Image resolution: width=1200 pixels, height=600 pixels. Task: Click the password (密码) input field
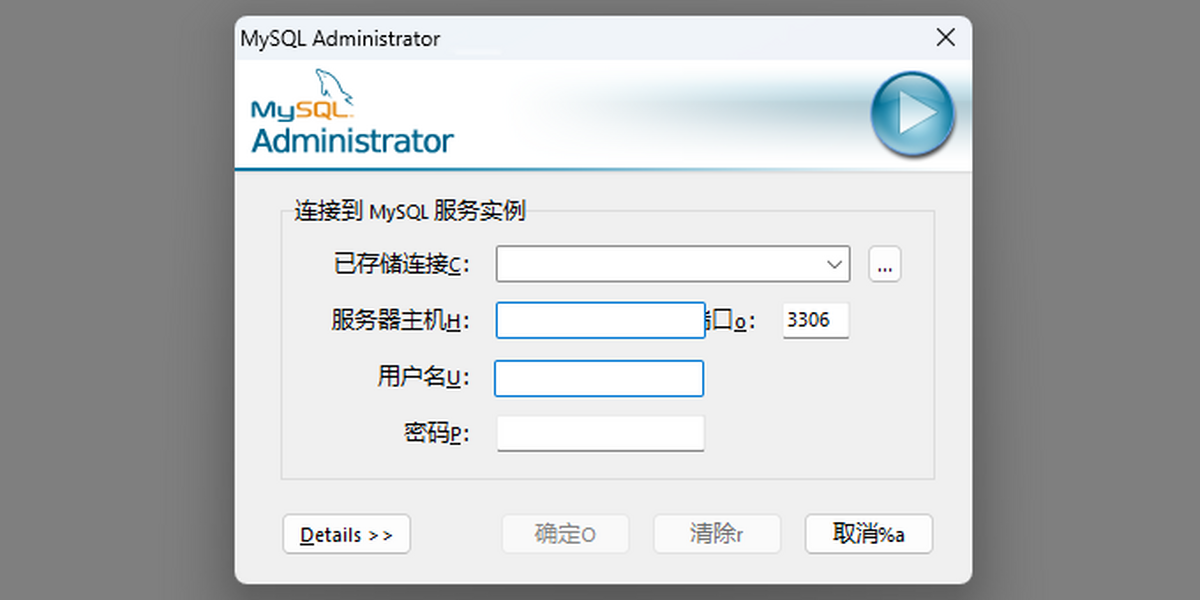pos(600,434)
